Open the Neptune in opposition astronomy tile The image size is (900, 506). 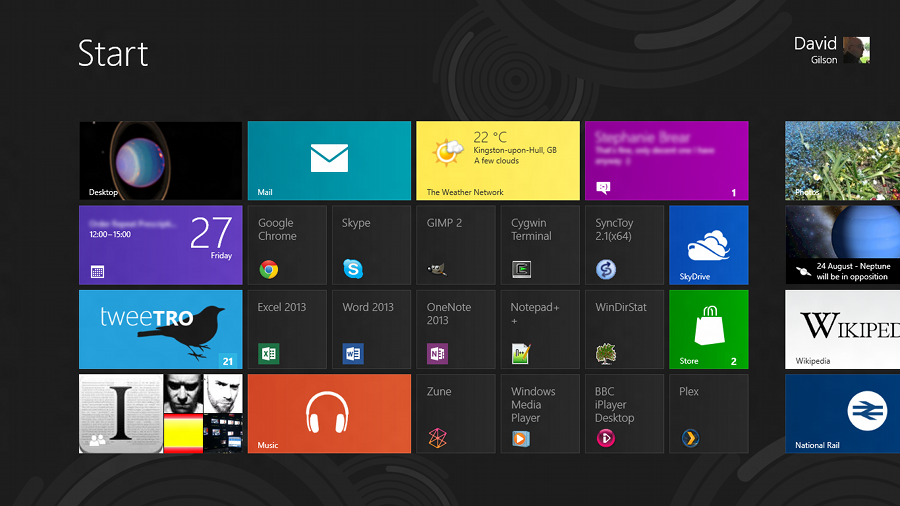pyautogui.click(x=843, y=245)
